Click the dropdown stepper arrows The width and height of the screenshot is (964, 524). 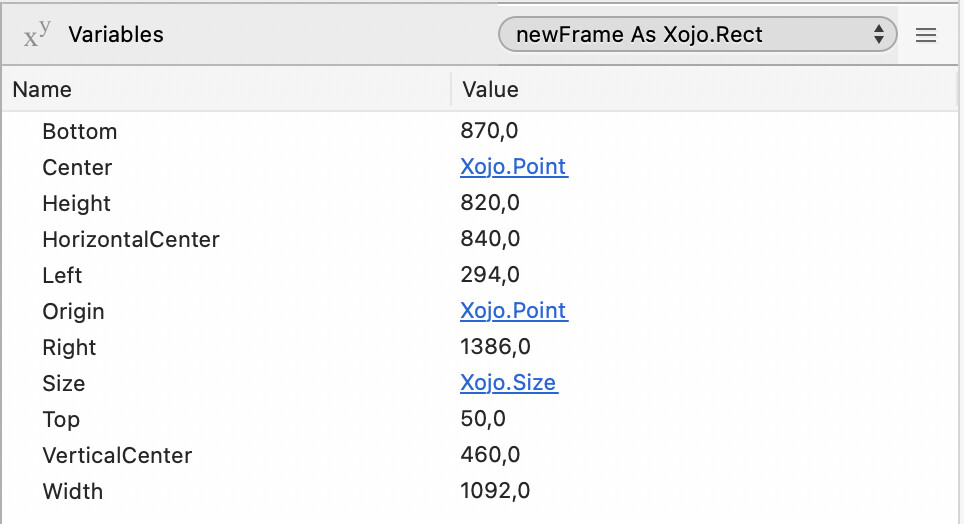coord(879,35)
